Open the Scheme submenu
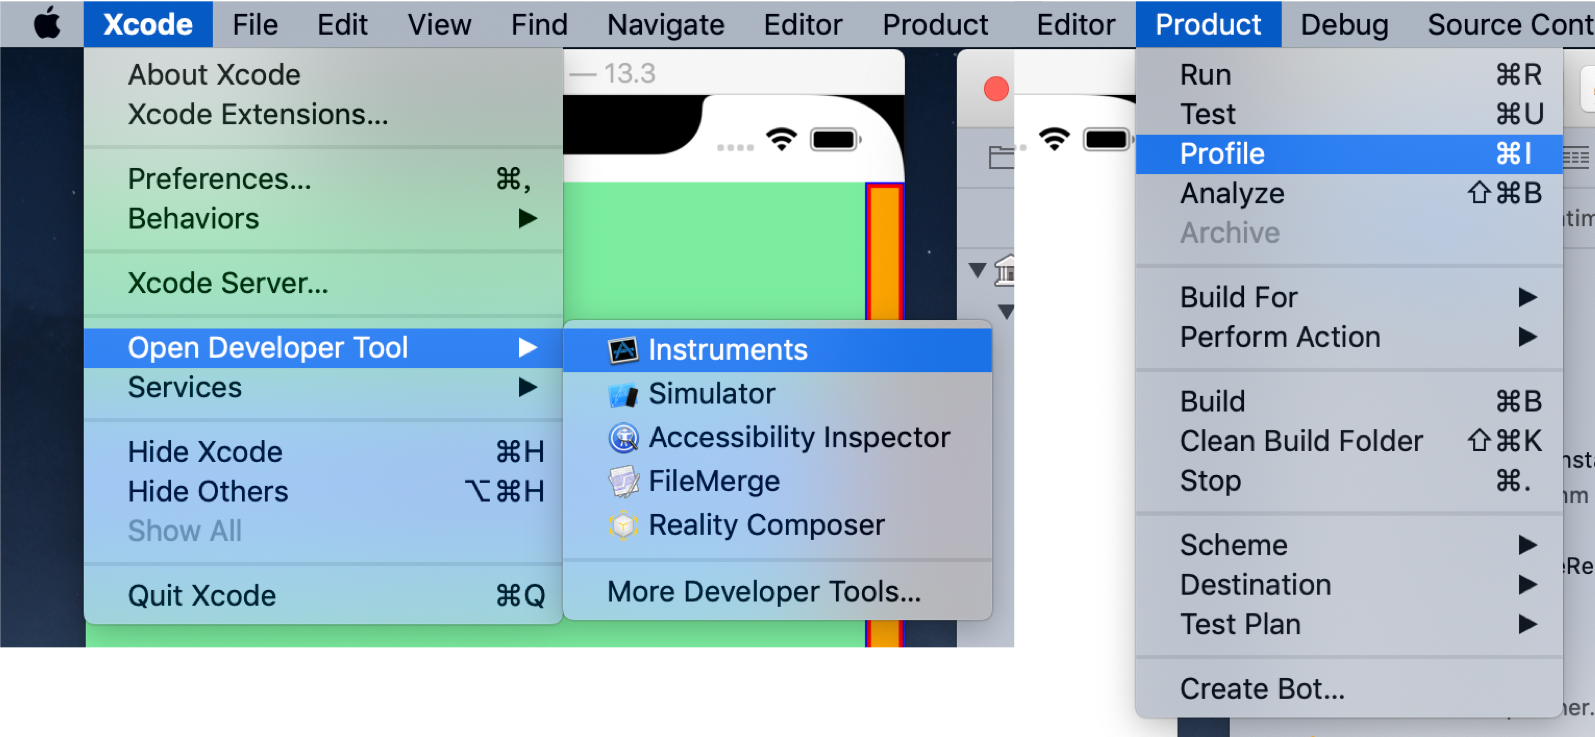1595x737 pixels. (1526, 545)
